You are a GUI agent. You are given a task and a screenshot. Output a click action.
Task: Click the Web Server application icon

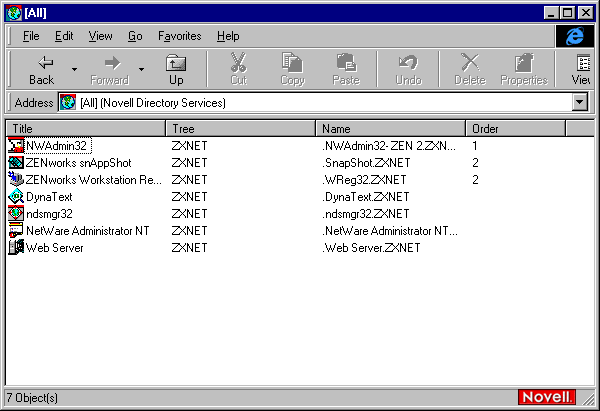[x=16, y=247]
